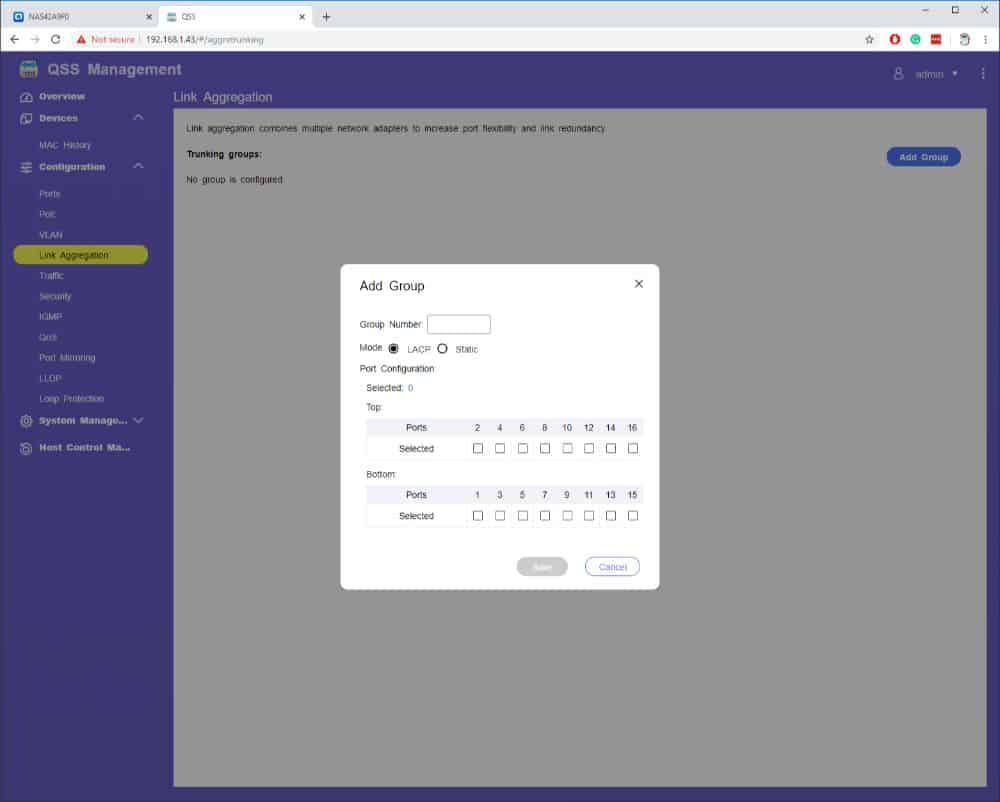
Task: Click the Group Number input field
Action: tap(458, 324)
